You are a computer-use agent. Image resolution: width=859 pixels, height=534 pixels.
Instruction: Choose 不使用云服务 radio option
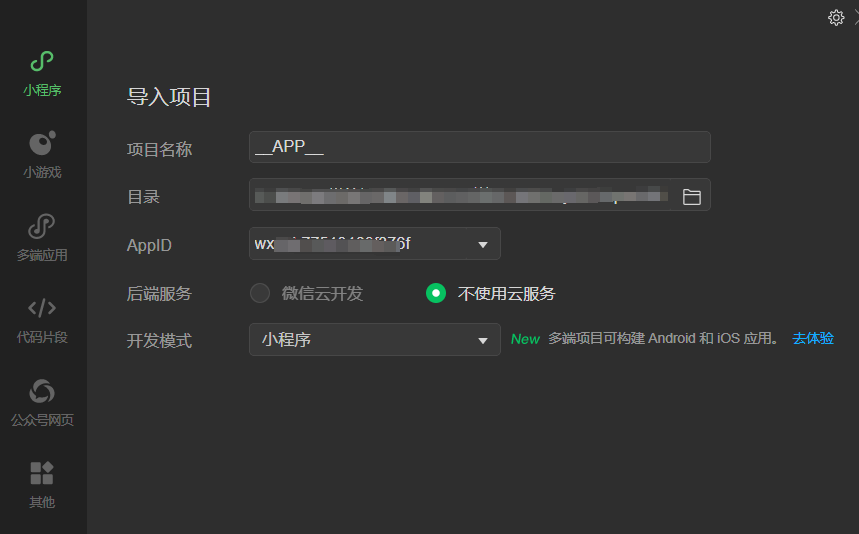(436, 293)
